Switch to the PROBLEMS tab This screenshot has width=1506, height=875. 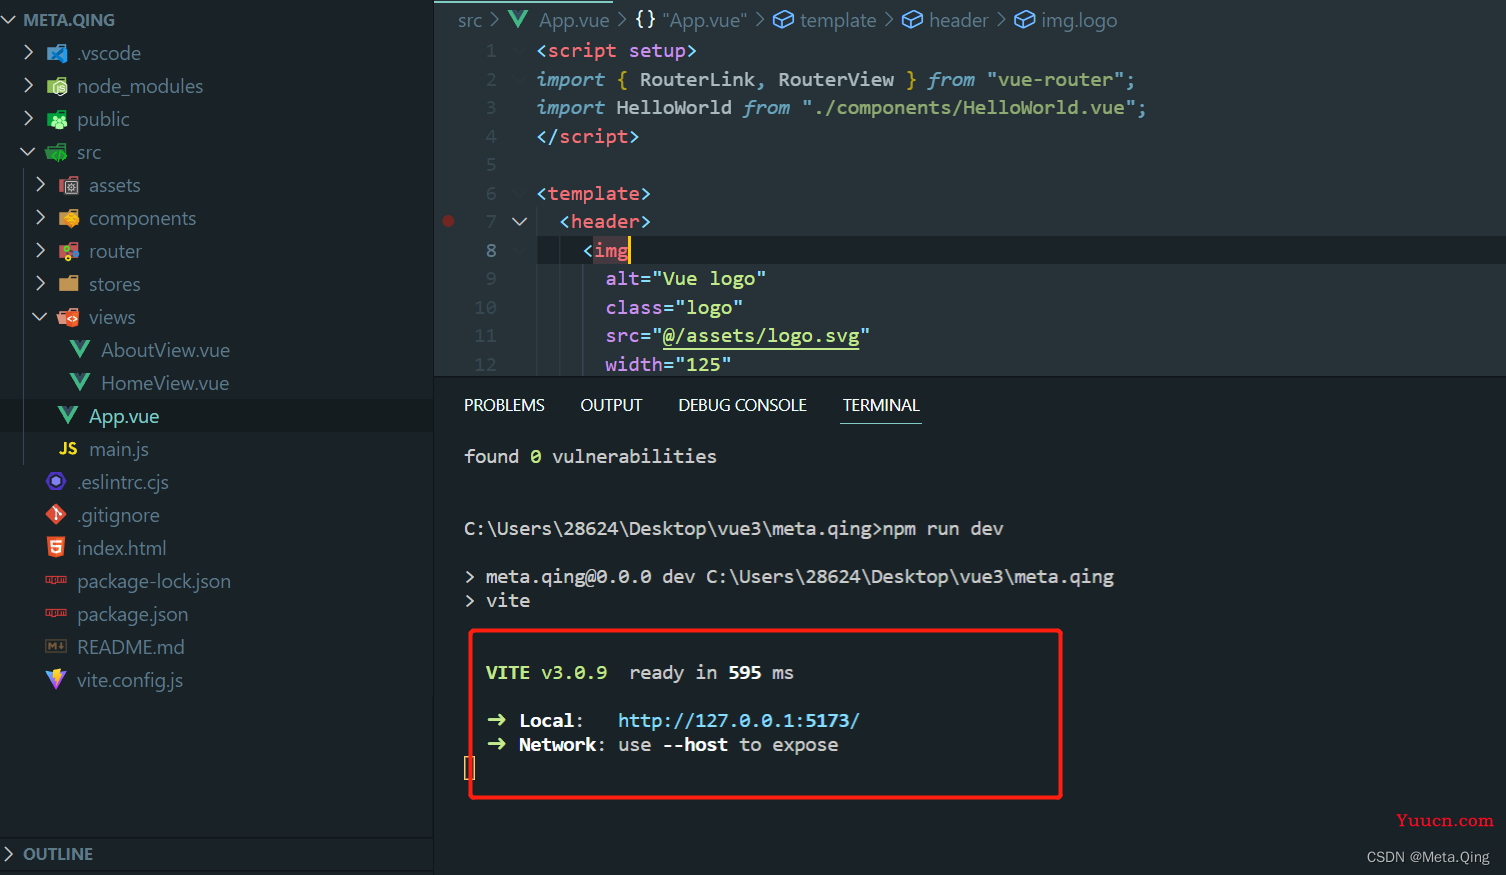tap(504, 405)
